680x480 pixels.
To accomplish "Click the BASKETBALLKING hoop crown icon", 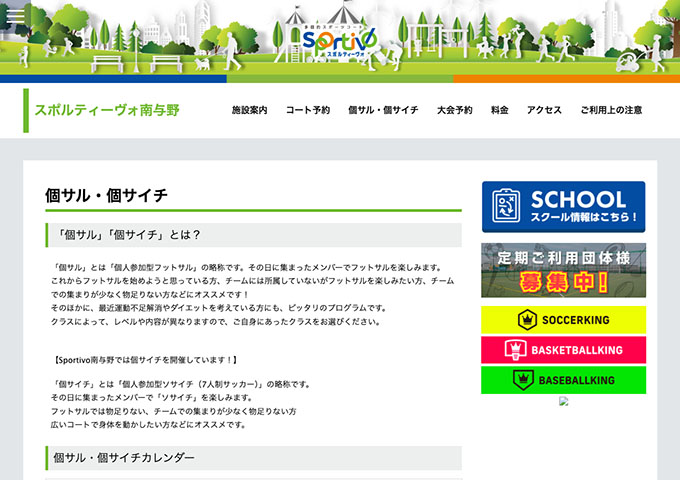I will pyautogui.click(x=516, y=349).
